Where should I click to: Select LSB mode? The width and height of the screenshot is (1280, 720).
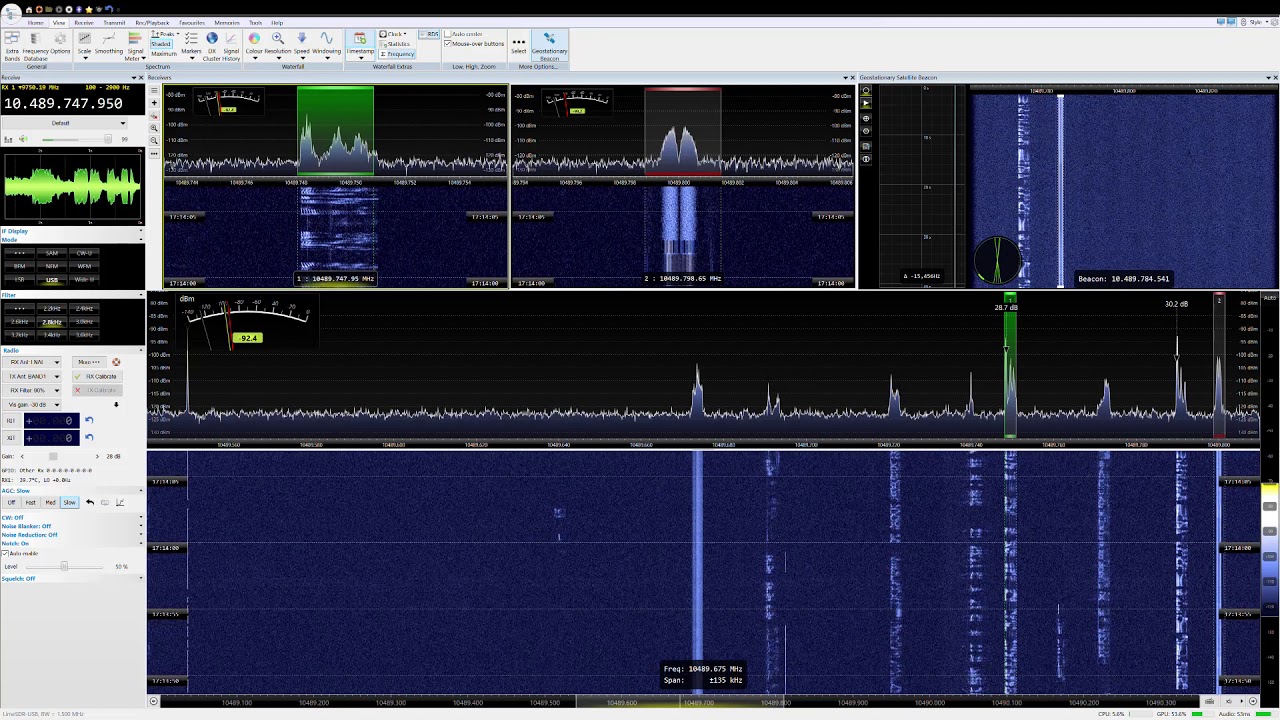(20, 280)
